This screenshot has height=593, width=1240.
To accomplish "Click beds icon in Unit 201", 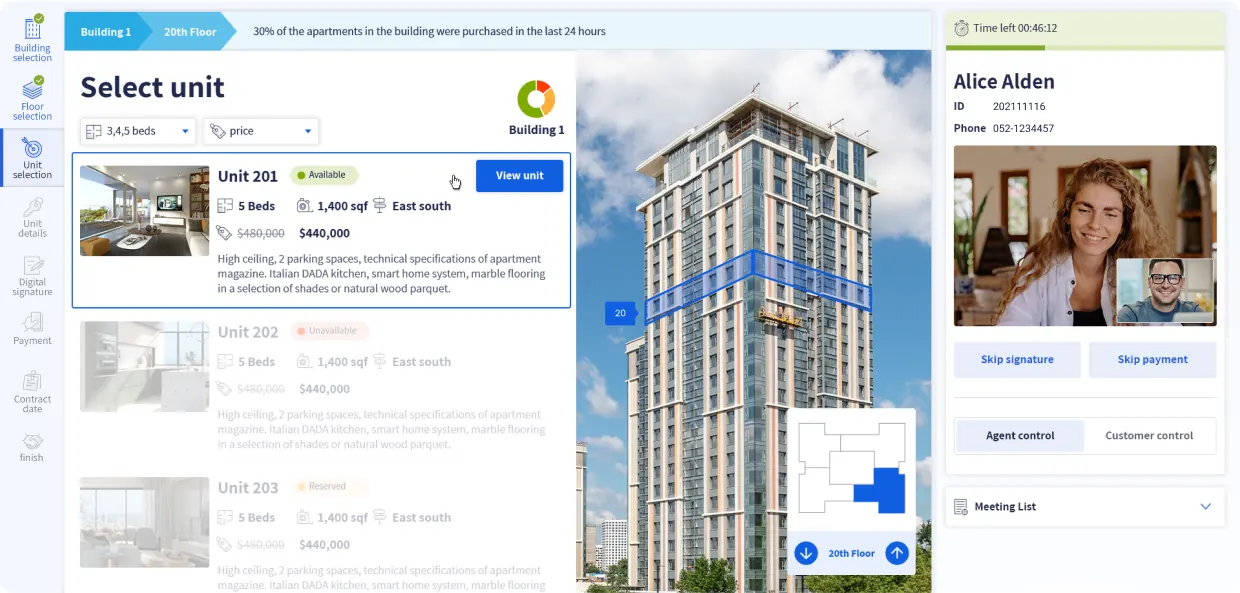I will click(225, 206).
